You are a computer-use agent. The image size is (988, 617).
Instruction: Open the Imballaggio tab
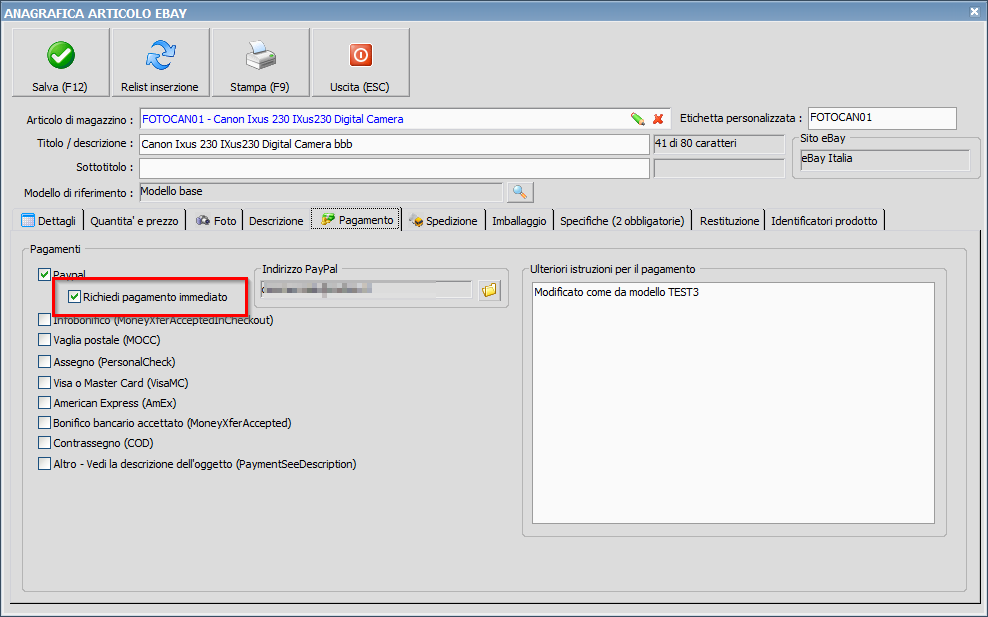tap(519, 221)
